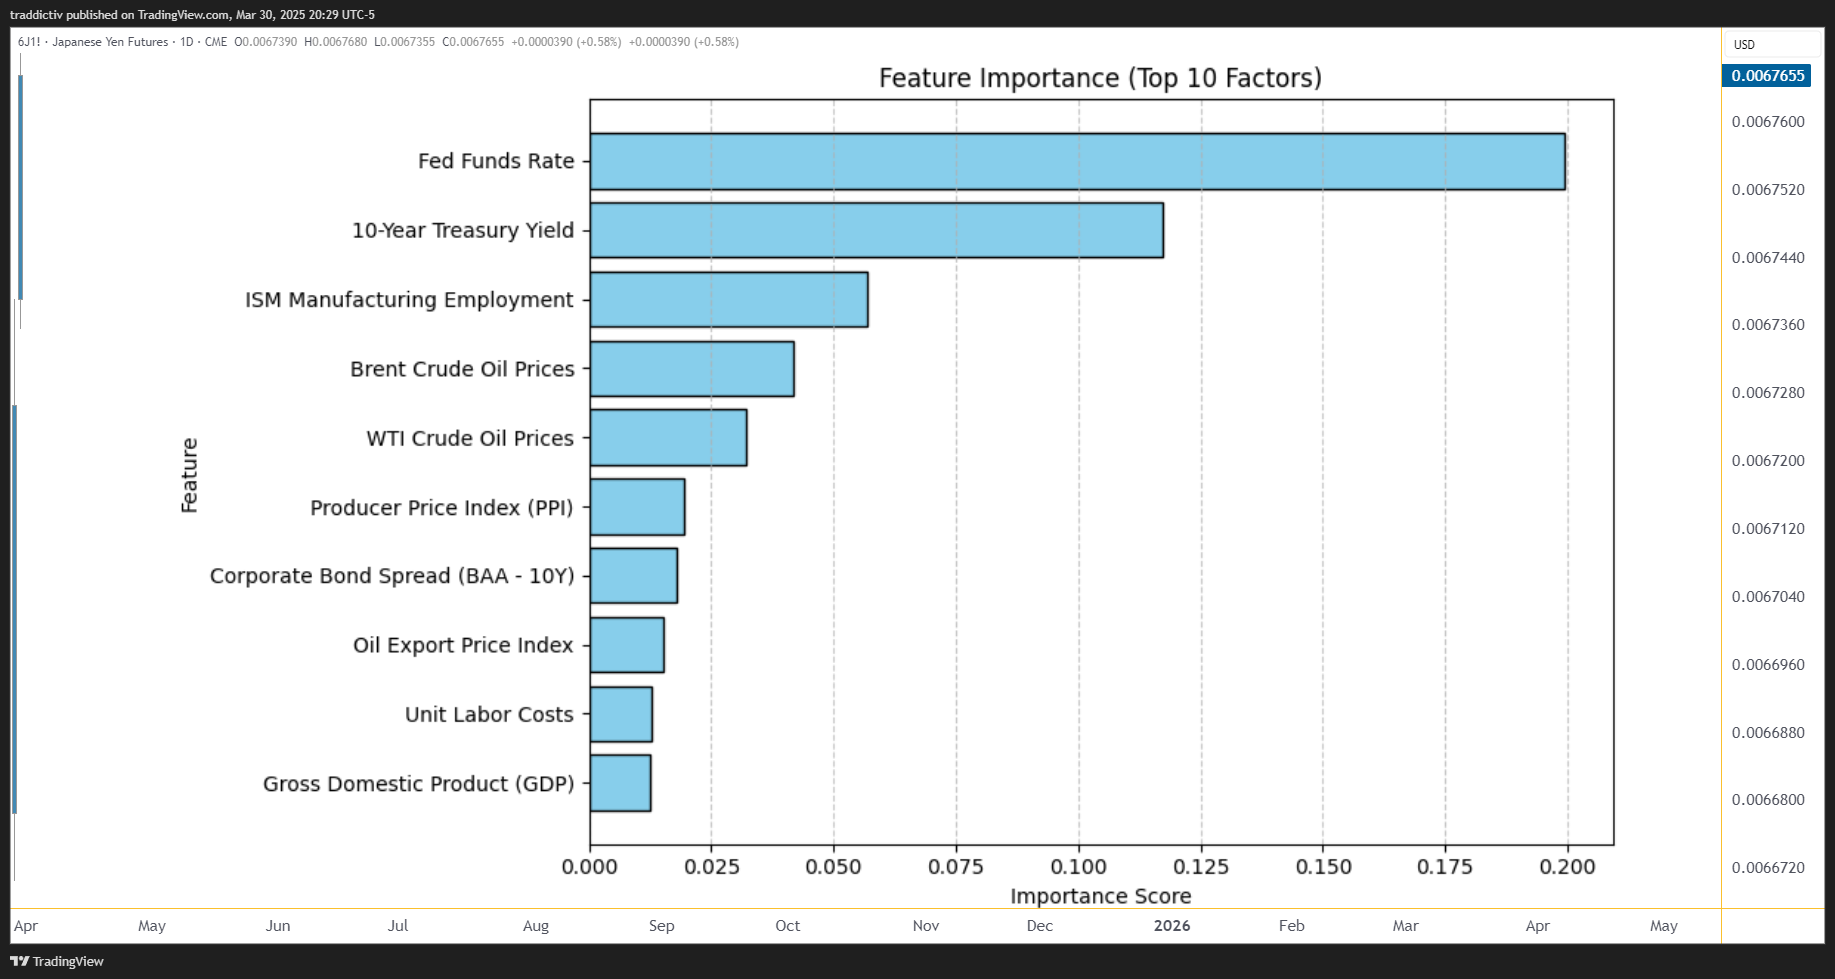
Task: Click the 0.0067040 price scale value
Action: 1768,597
